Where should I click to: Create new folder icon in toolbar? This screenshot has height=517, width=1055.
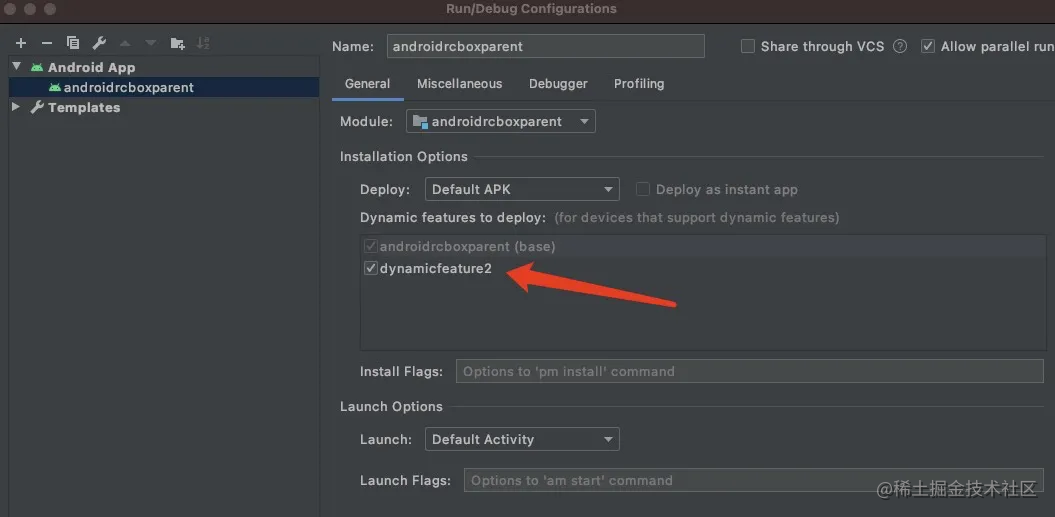[177, 43]
